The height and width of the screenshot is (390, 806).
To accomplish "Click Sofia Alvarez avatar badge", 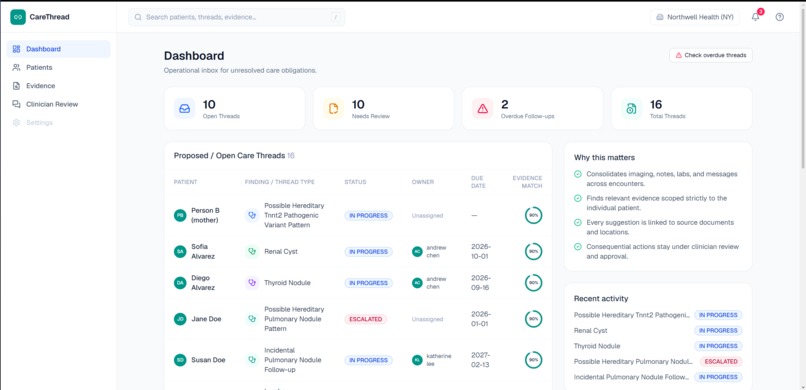I will click(180, 252).
